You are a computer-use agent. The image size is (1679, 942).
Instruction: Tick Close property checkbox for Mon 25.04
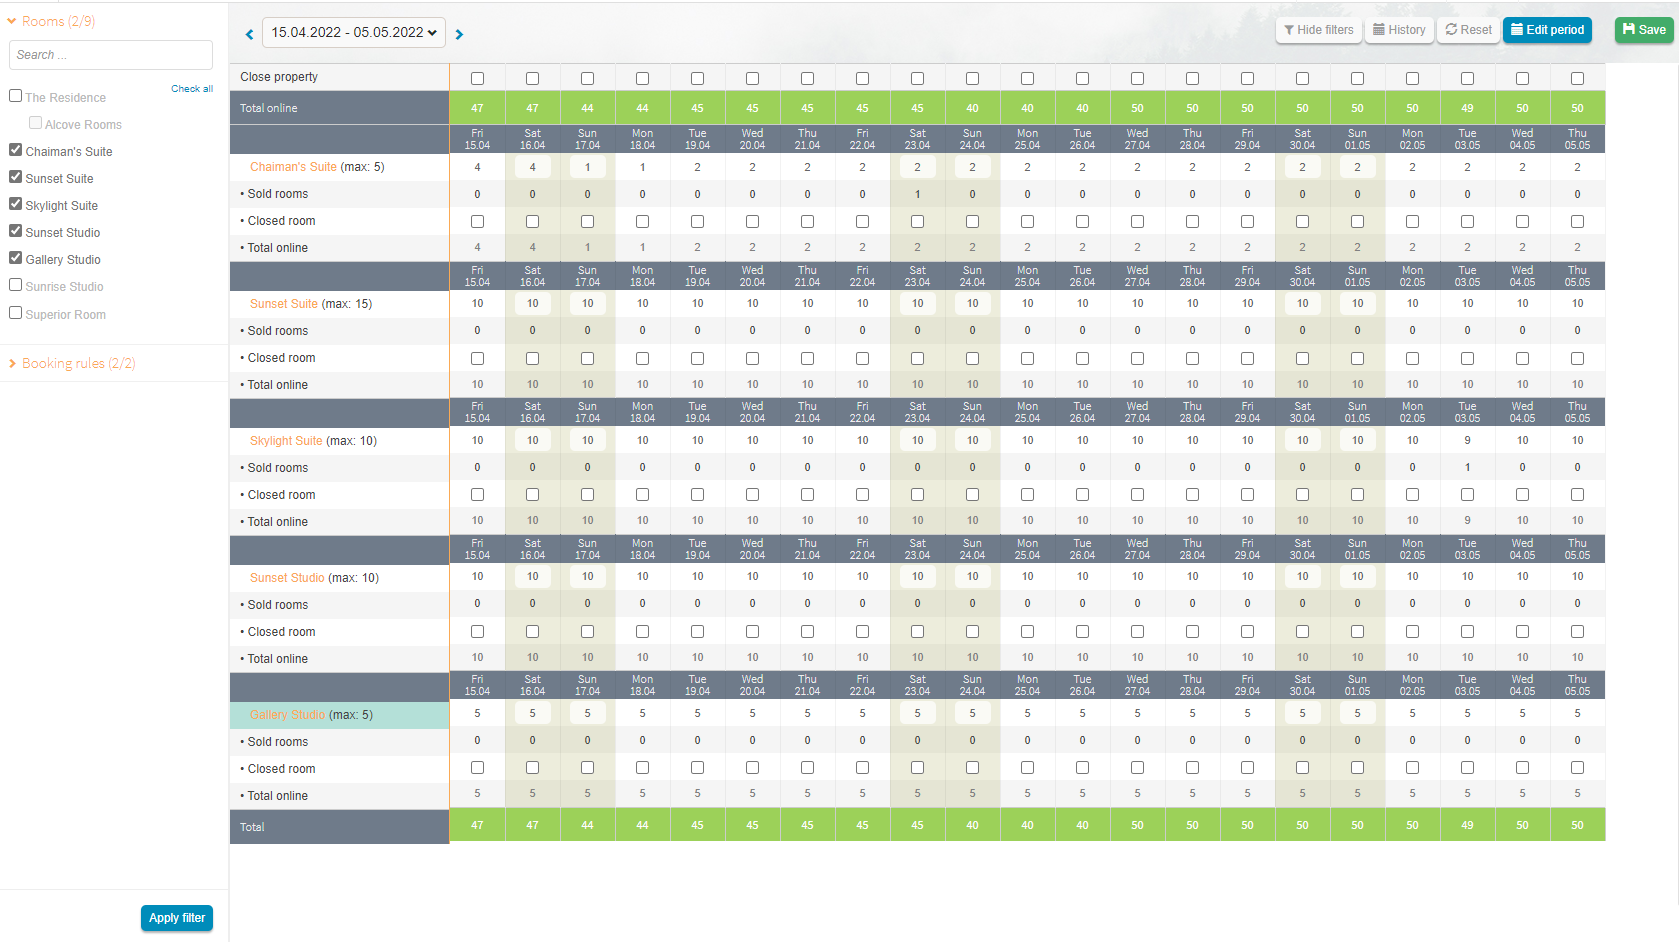1027,78
